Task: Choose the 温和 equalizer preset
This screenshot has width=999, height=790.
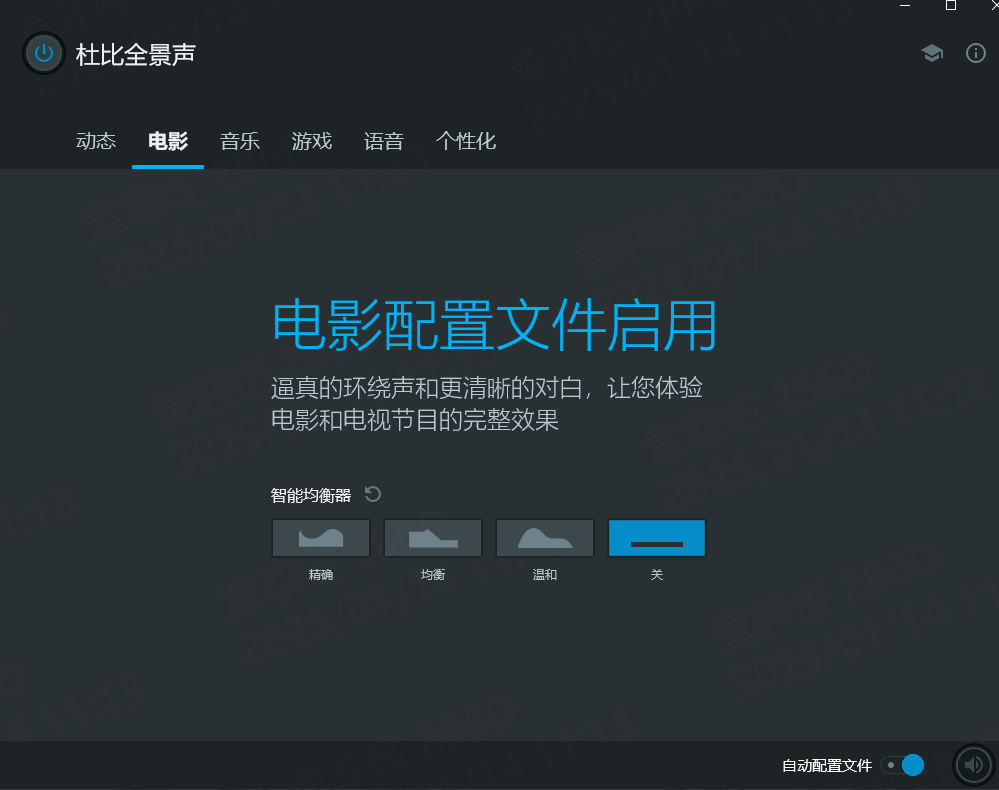Action: pyautogui.click(x=545, y=538)
